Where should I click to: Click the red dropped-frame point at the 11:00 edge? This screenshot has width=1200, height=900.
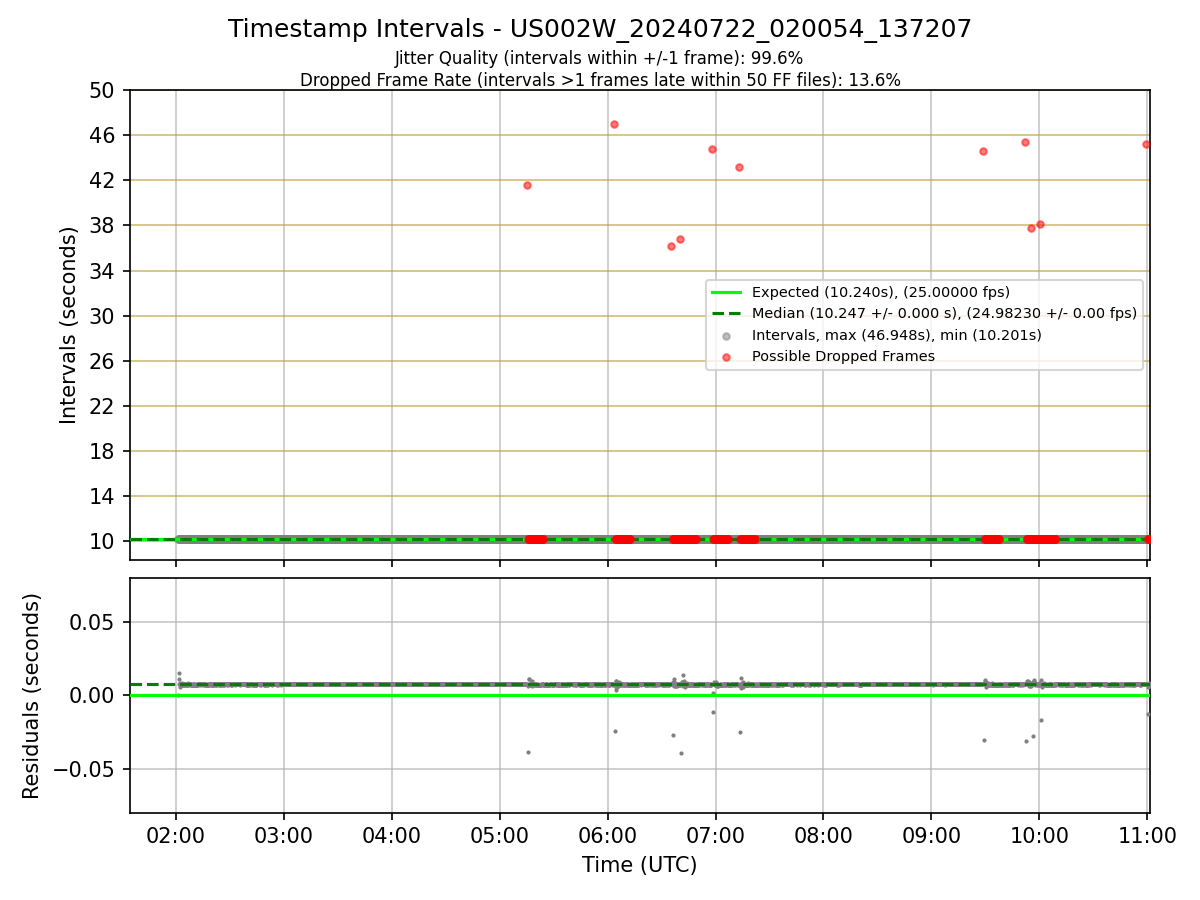(1146, 144)
